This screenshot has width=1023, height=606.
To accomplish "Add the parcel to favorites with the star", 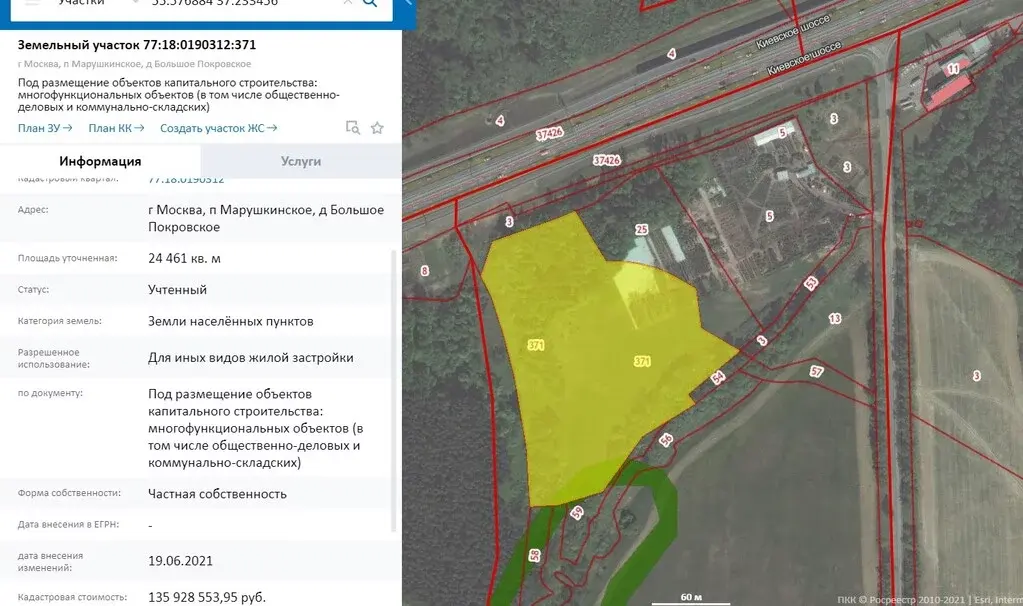I will coord(377,128).
